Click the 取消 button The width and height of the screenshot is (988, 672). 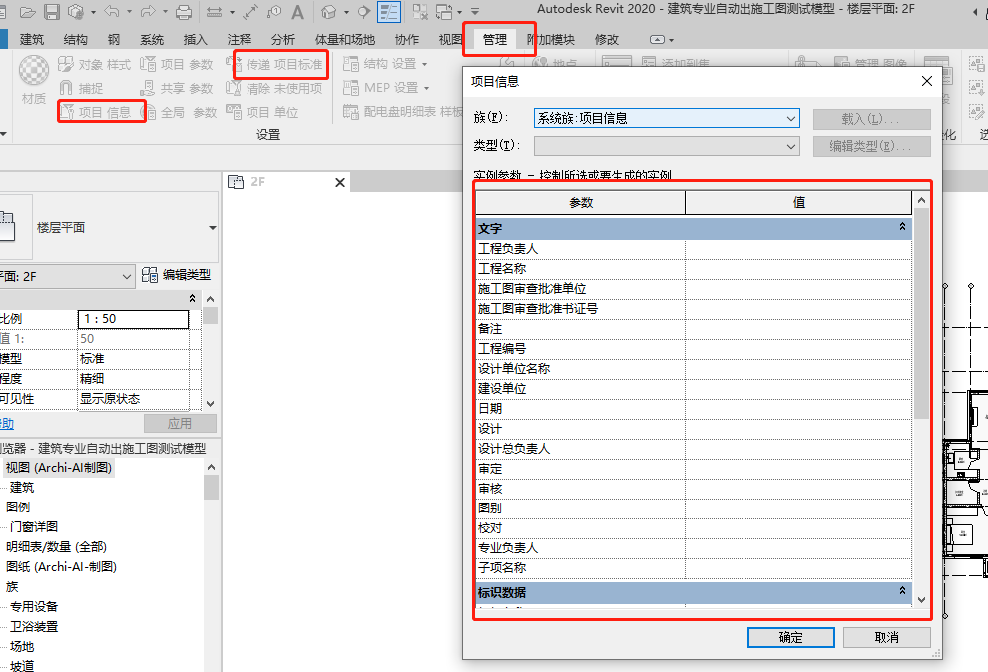click(886, 637)
